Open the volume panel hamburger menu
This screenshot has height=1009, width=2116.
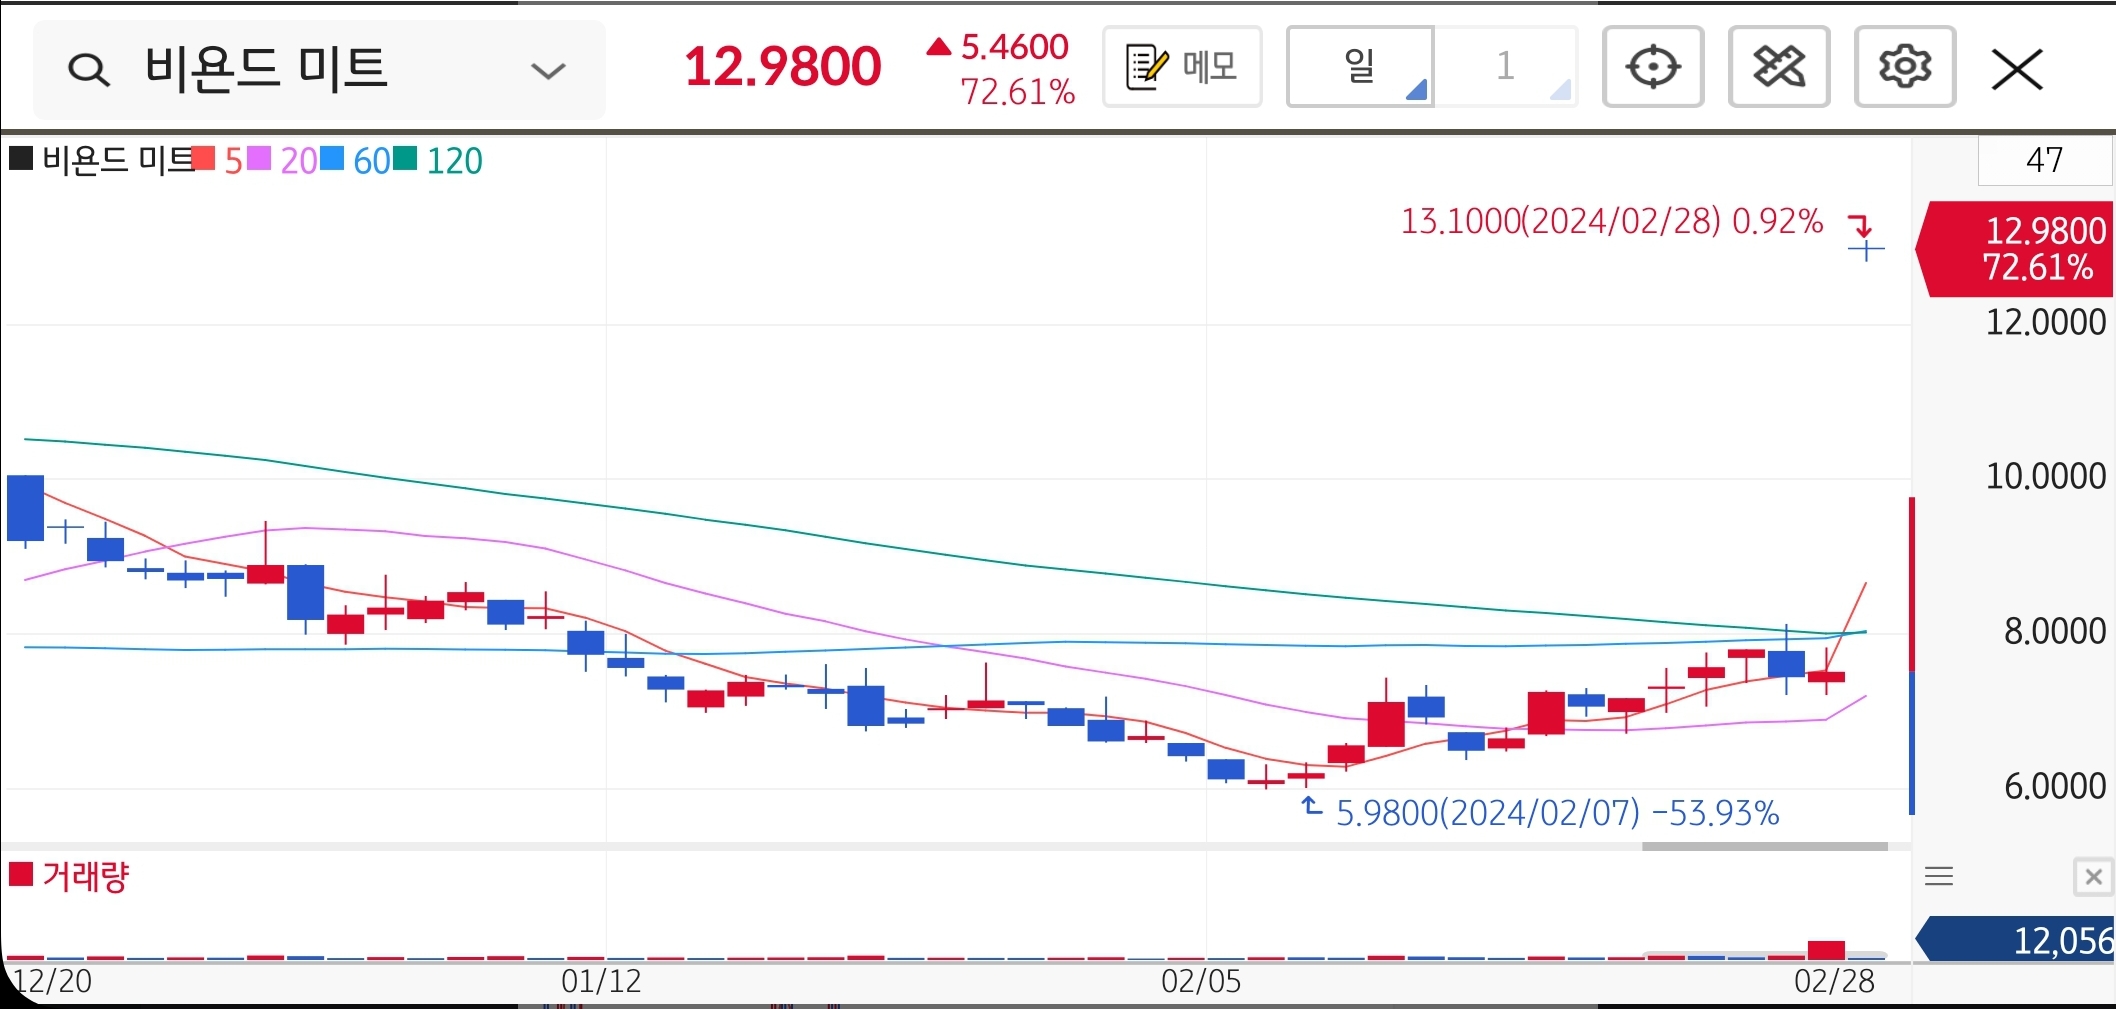point(1939,877)
